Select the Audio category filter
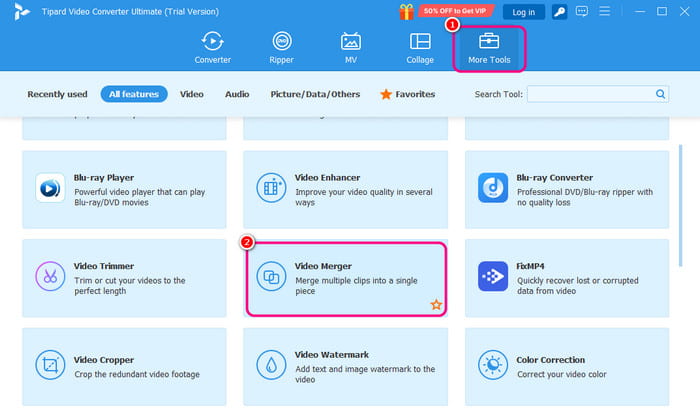This screenshot has height=408, width=700. pyautogui.click(x=237, y=94)
